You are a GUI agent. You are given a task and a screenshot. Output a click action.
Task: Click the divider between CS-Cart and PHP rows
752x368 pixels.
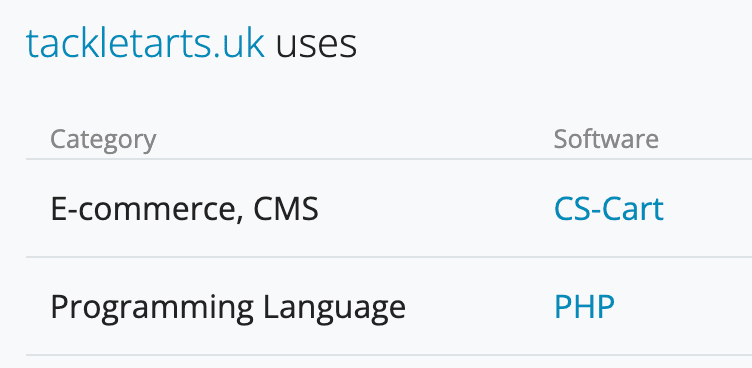(x=389, y=257)
